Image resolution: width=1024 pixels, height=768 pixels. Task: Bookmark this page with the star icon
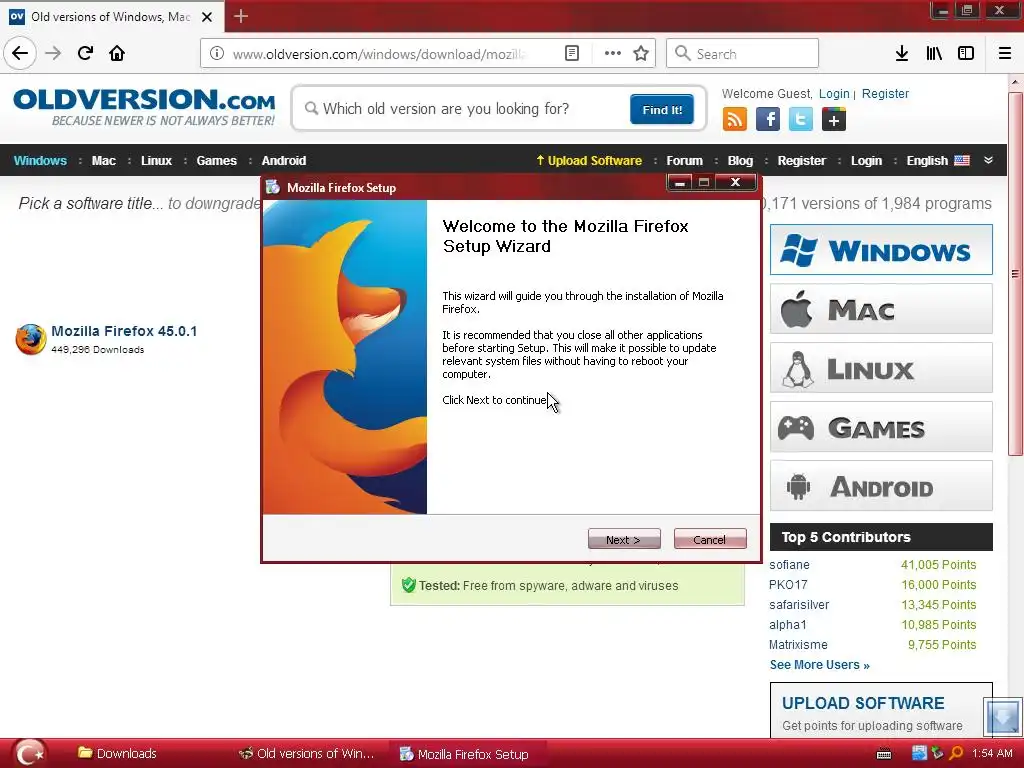click(x=641, y=54)
